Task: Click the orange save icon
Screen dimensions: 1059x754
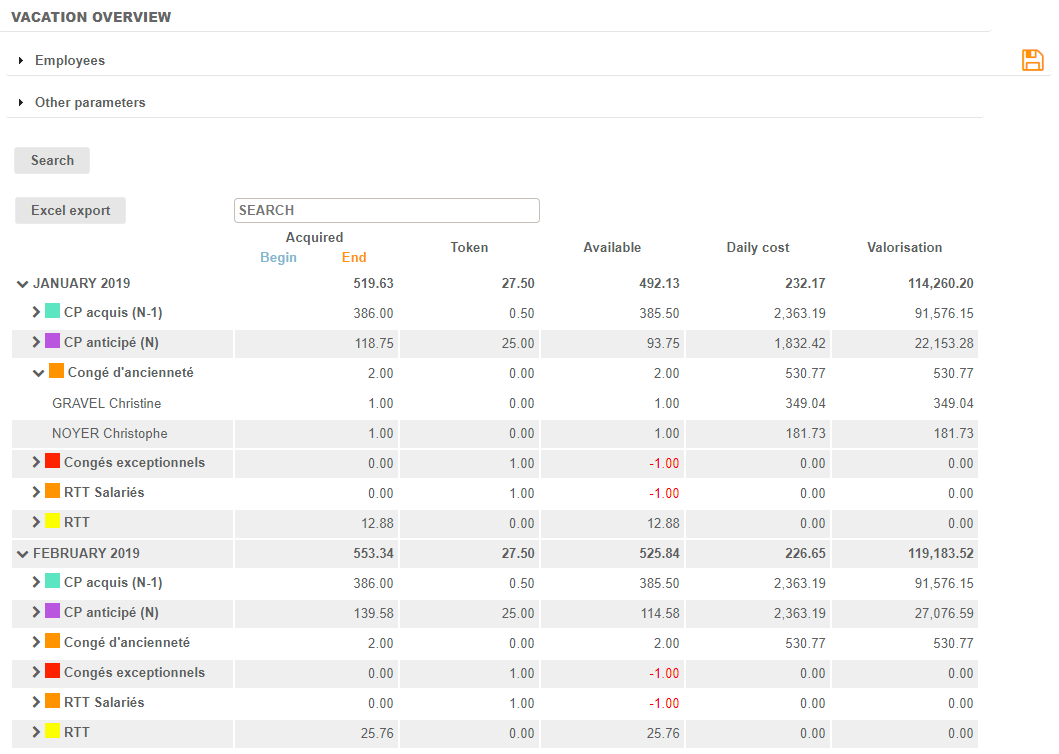Action: 1032,60
